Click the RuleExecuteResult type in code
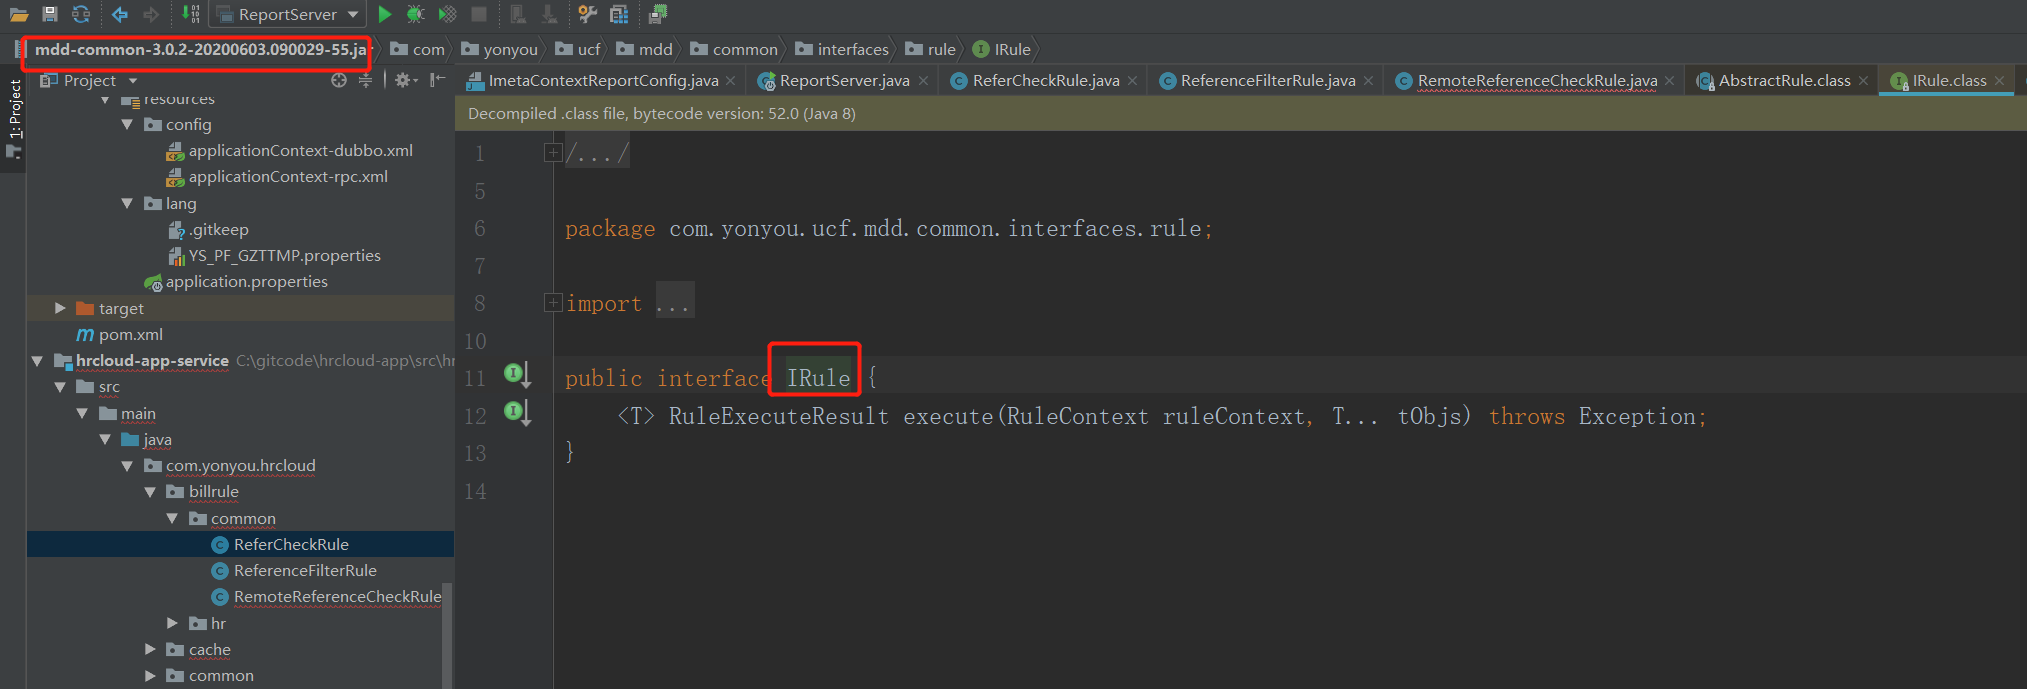Screen dimensions: 2027x689 point(778,416)
